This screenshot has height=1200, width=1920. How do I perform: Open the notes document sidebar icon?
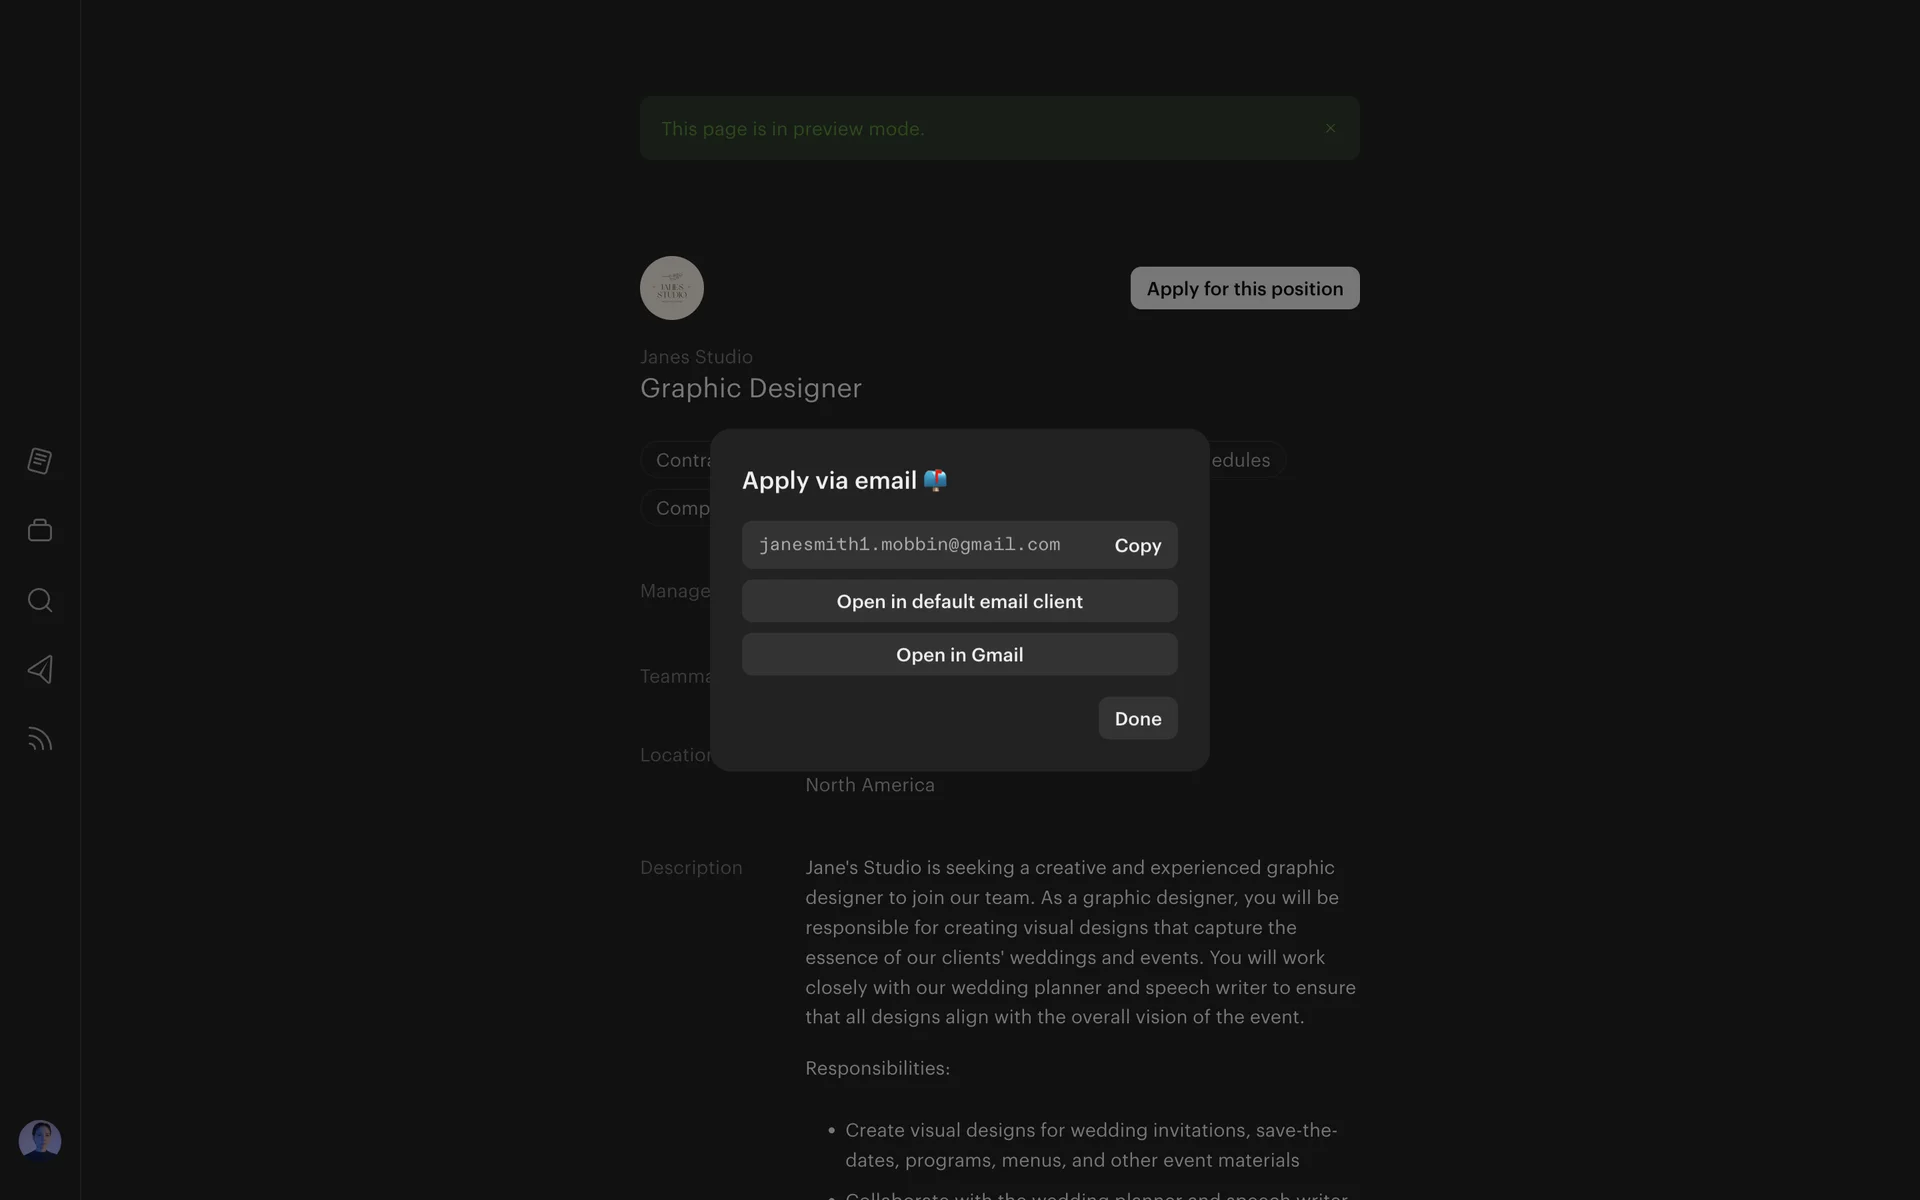pos(40,461)
